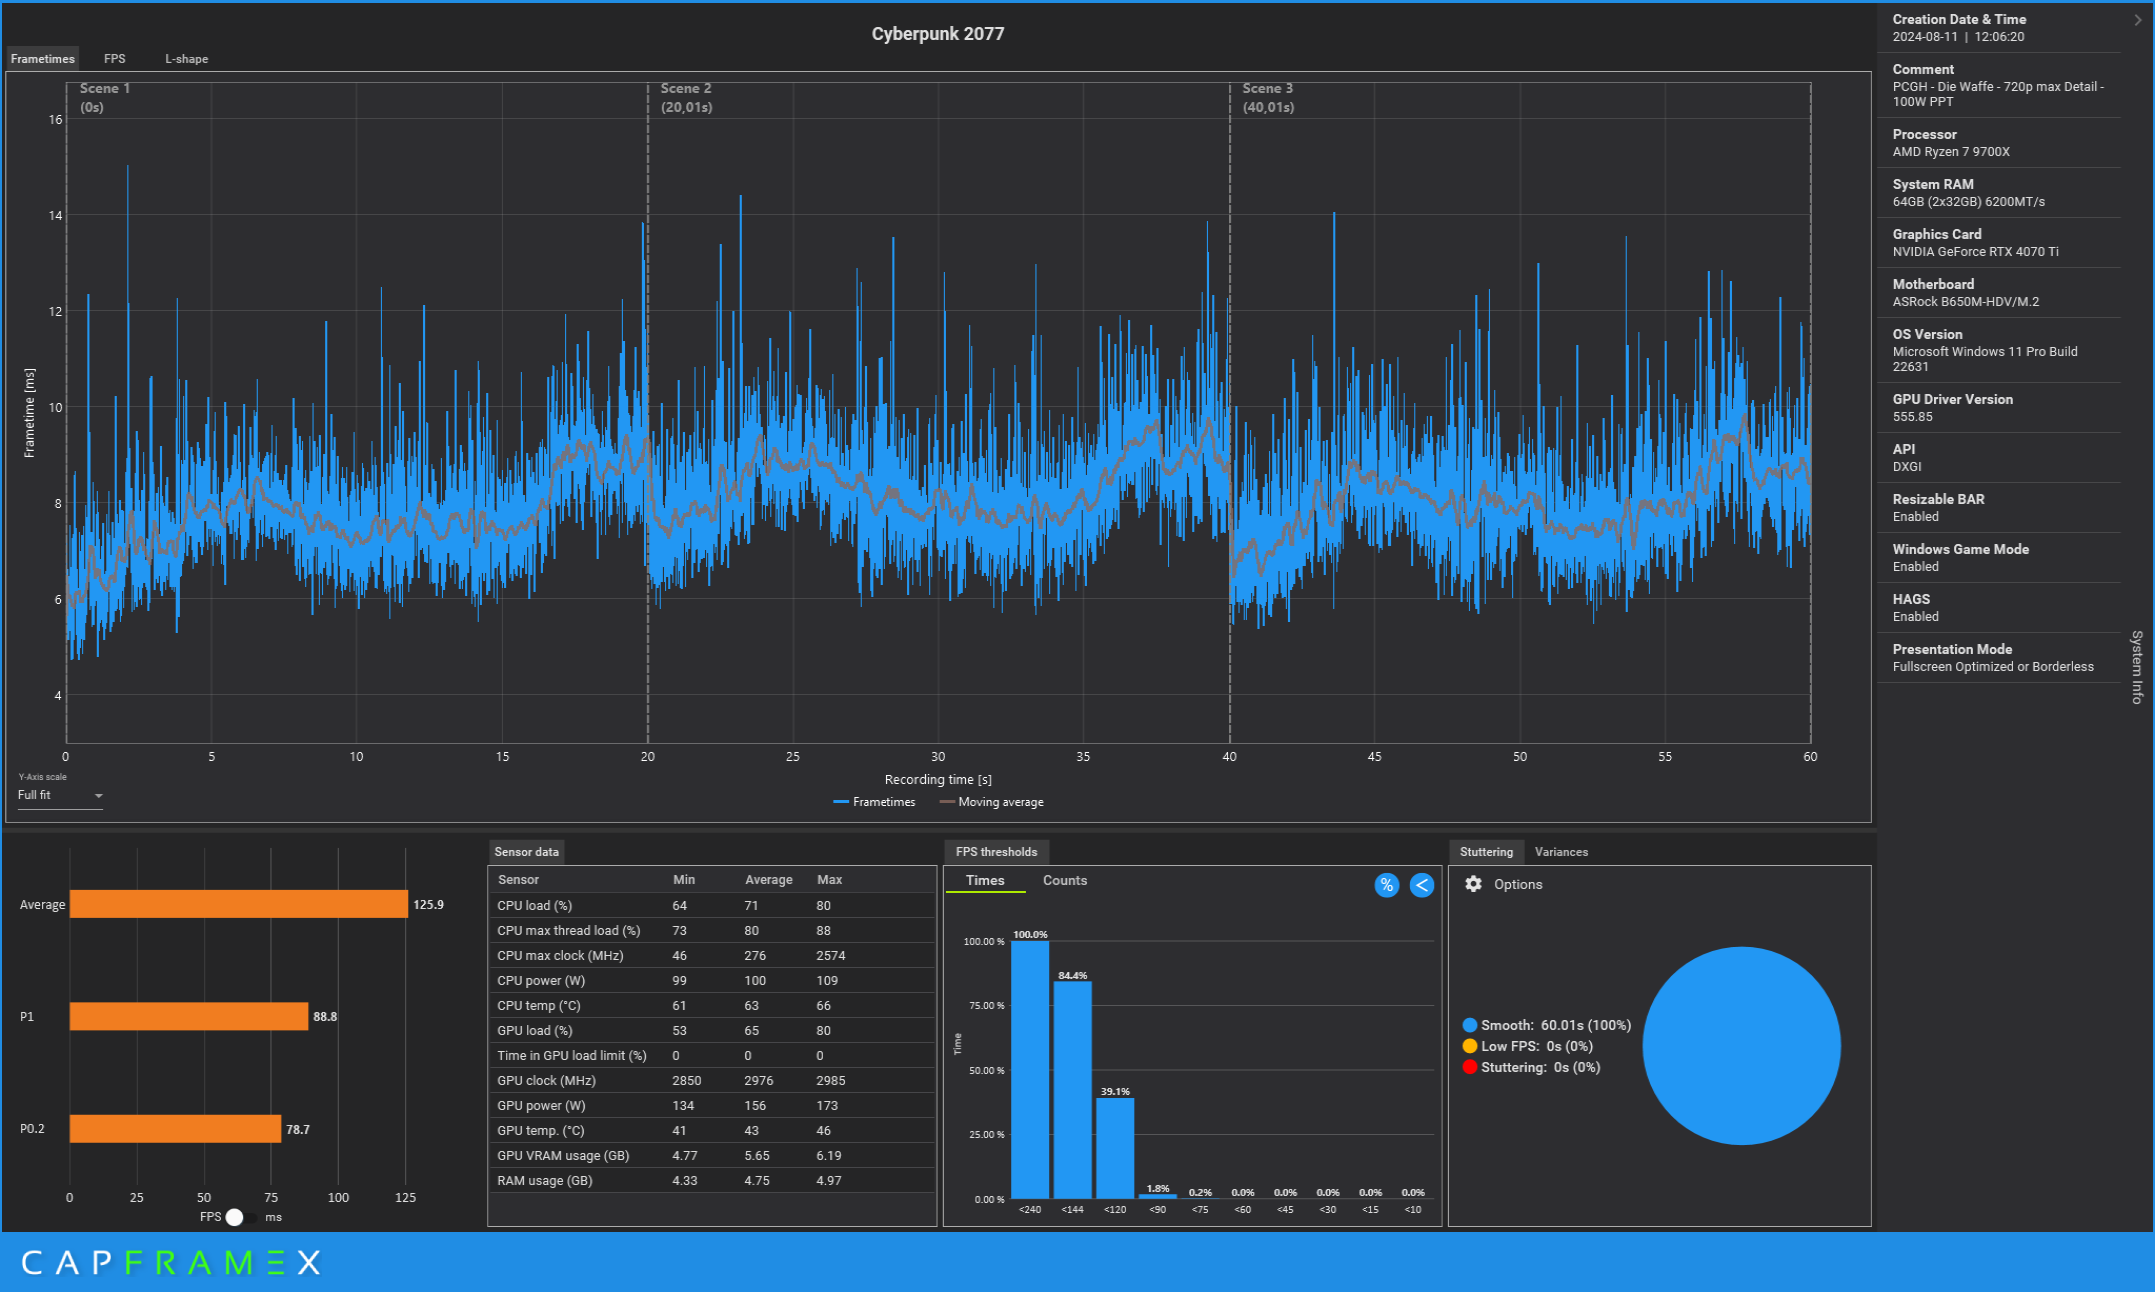
Task: Click the Cyberpunk 2077 chart title
Action: 937,34
